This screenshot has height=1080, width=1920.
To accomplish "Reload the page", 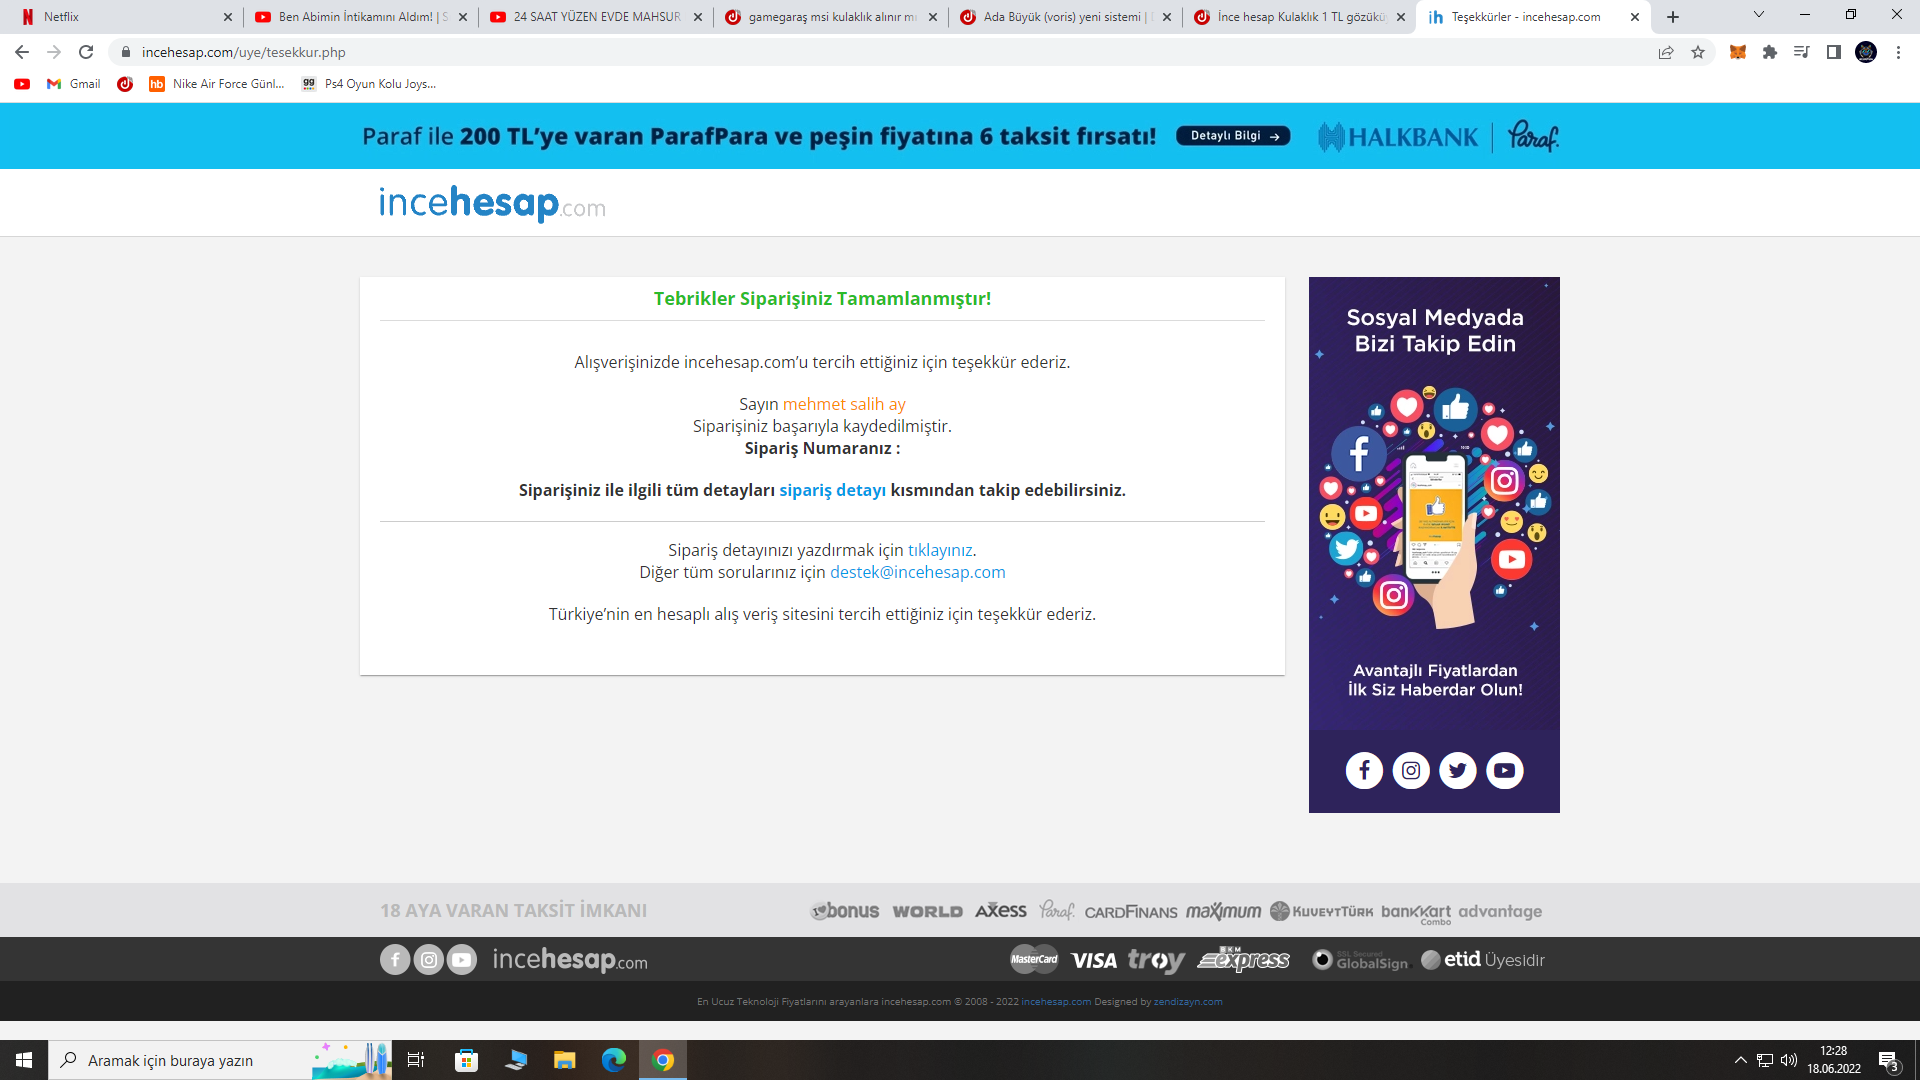I will [86, 52].
